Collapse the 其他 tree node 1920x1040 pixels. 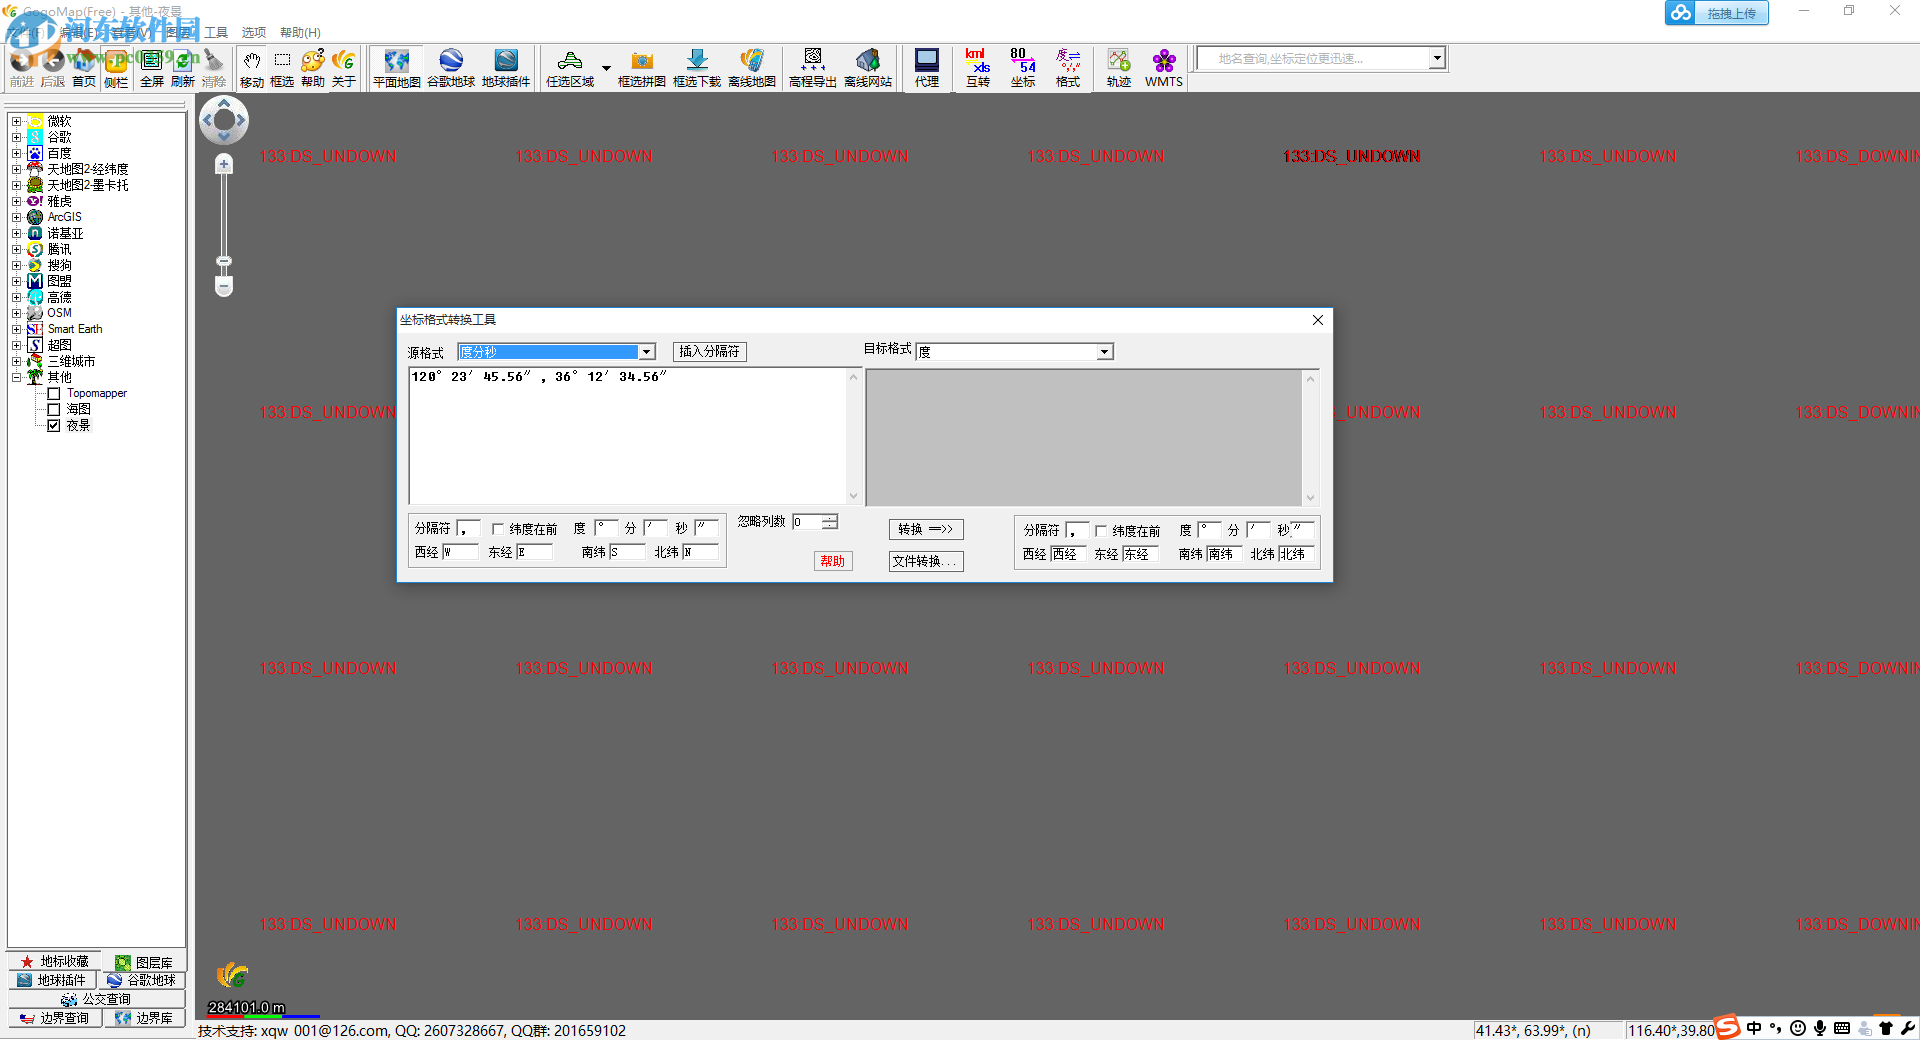[x=16, y=377]
